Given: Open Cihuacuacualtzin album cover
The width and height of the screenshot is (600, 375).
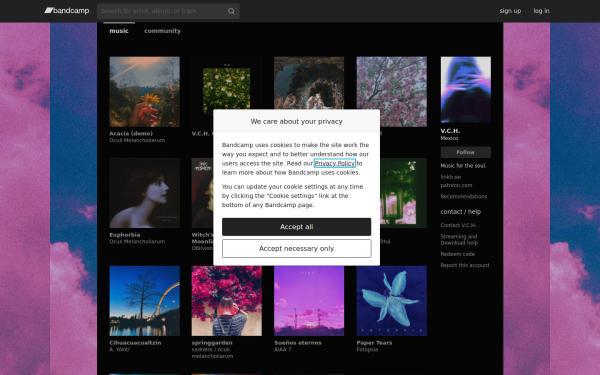Looking at the screenshot, I should (x=145, y=301).
